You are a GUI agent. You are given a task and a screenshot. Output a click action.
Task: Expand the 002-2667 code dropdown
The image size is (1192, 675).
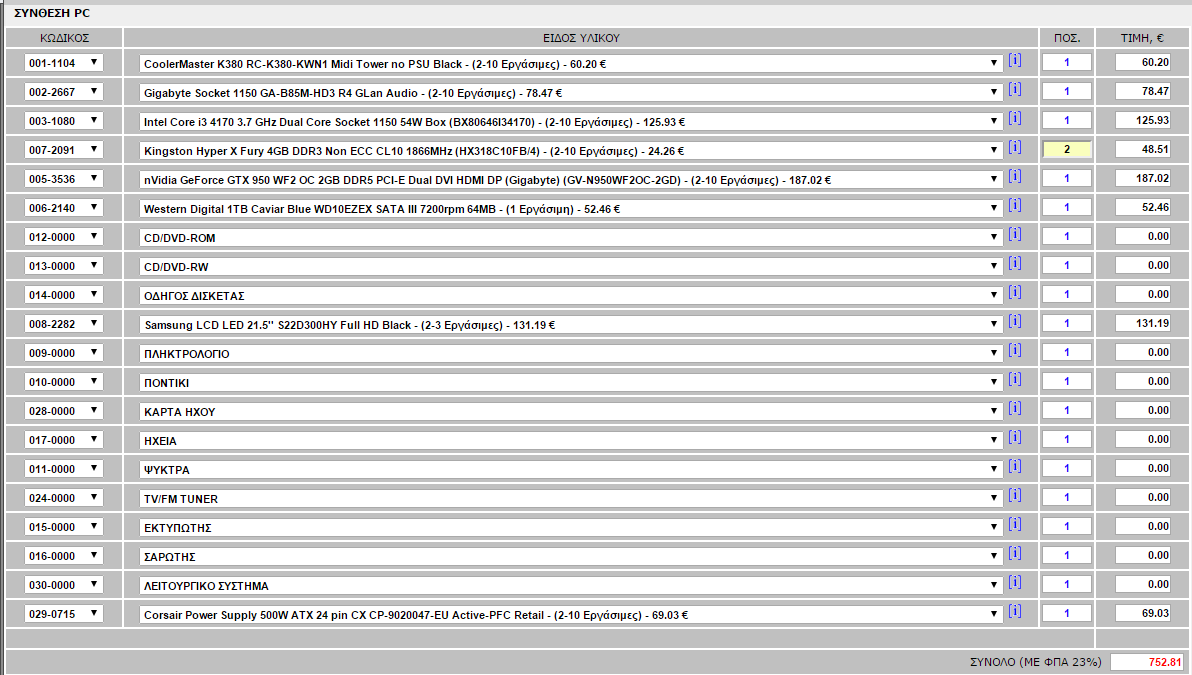[64, 91]
